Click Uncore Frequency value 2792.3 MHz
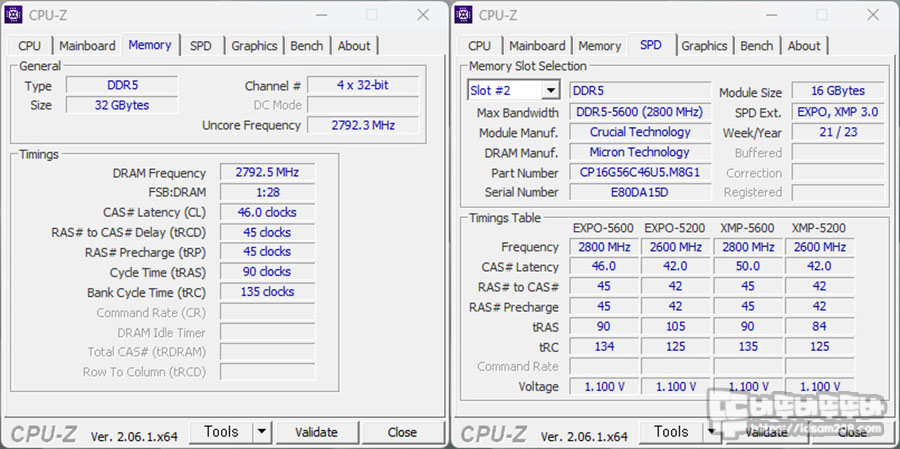 click(363, 125)
